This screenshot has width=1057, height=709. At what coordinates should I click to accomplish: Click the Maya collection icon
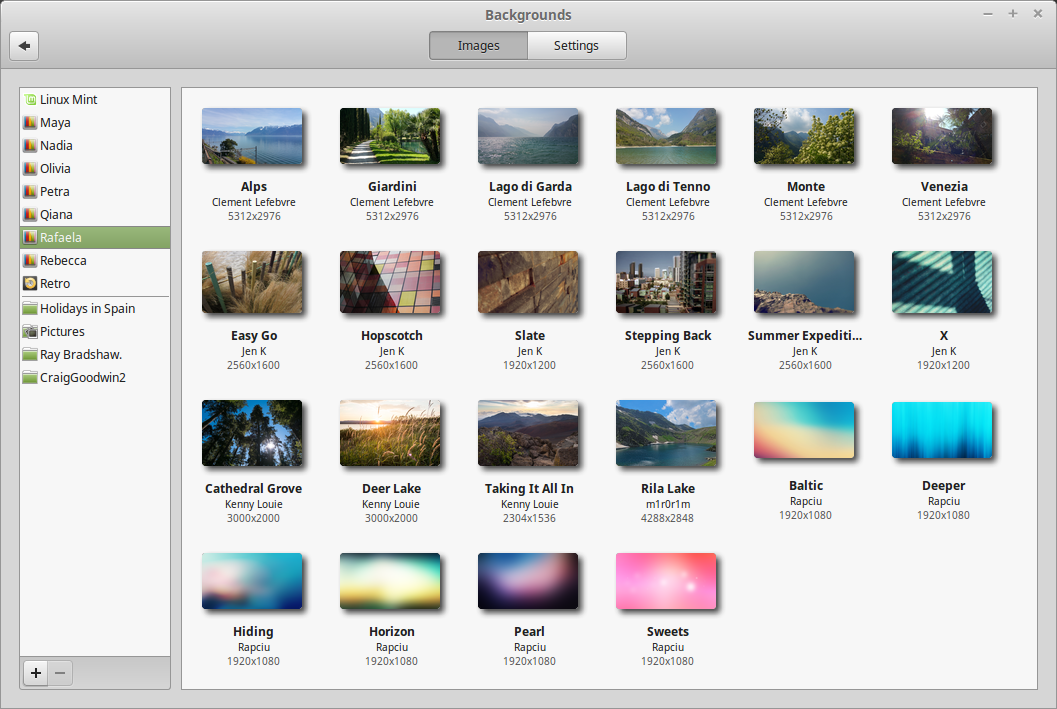pos(30,123)
